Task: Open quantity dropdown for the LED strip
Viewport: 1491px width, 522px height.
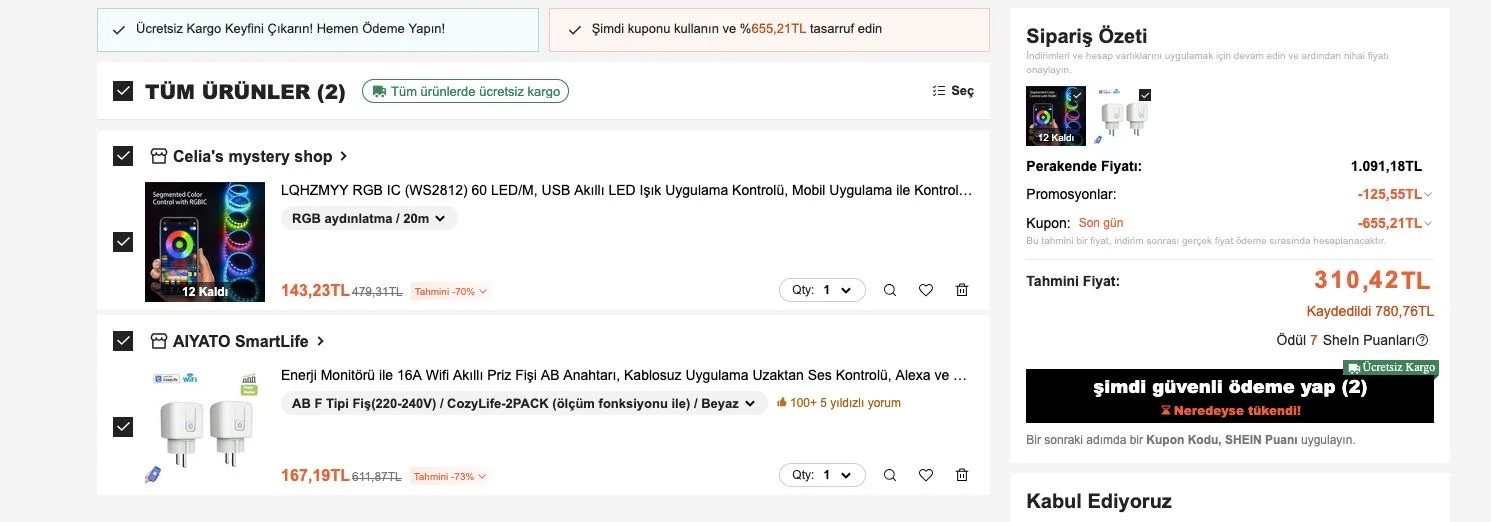Action: 821,290
